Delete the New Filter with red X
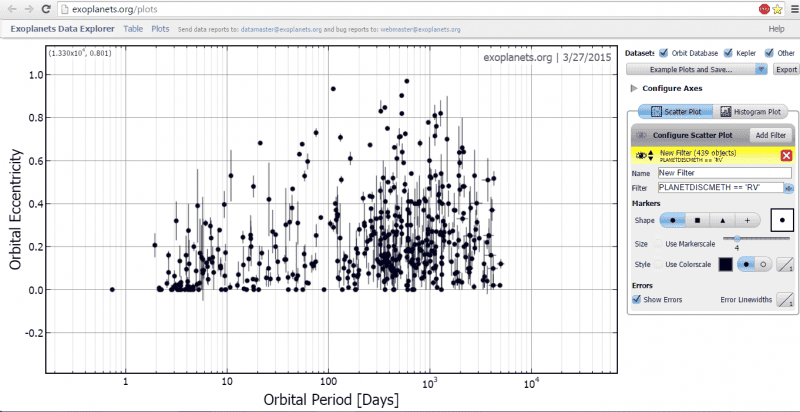800x412 pixels. click(786, 155)
